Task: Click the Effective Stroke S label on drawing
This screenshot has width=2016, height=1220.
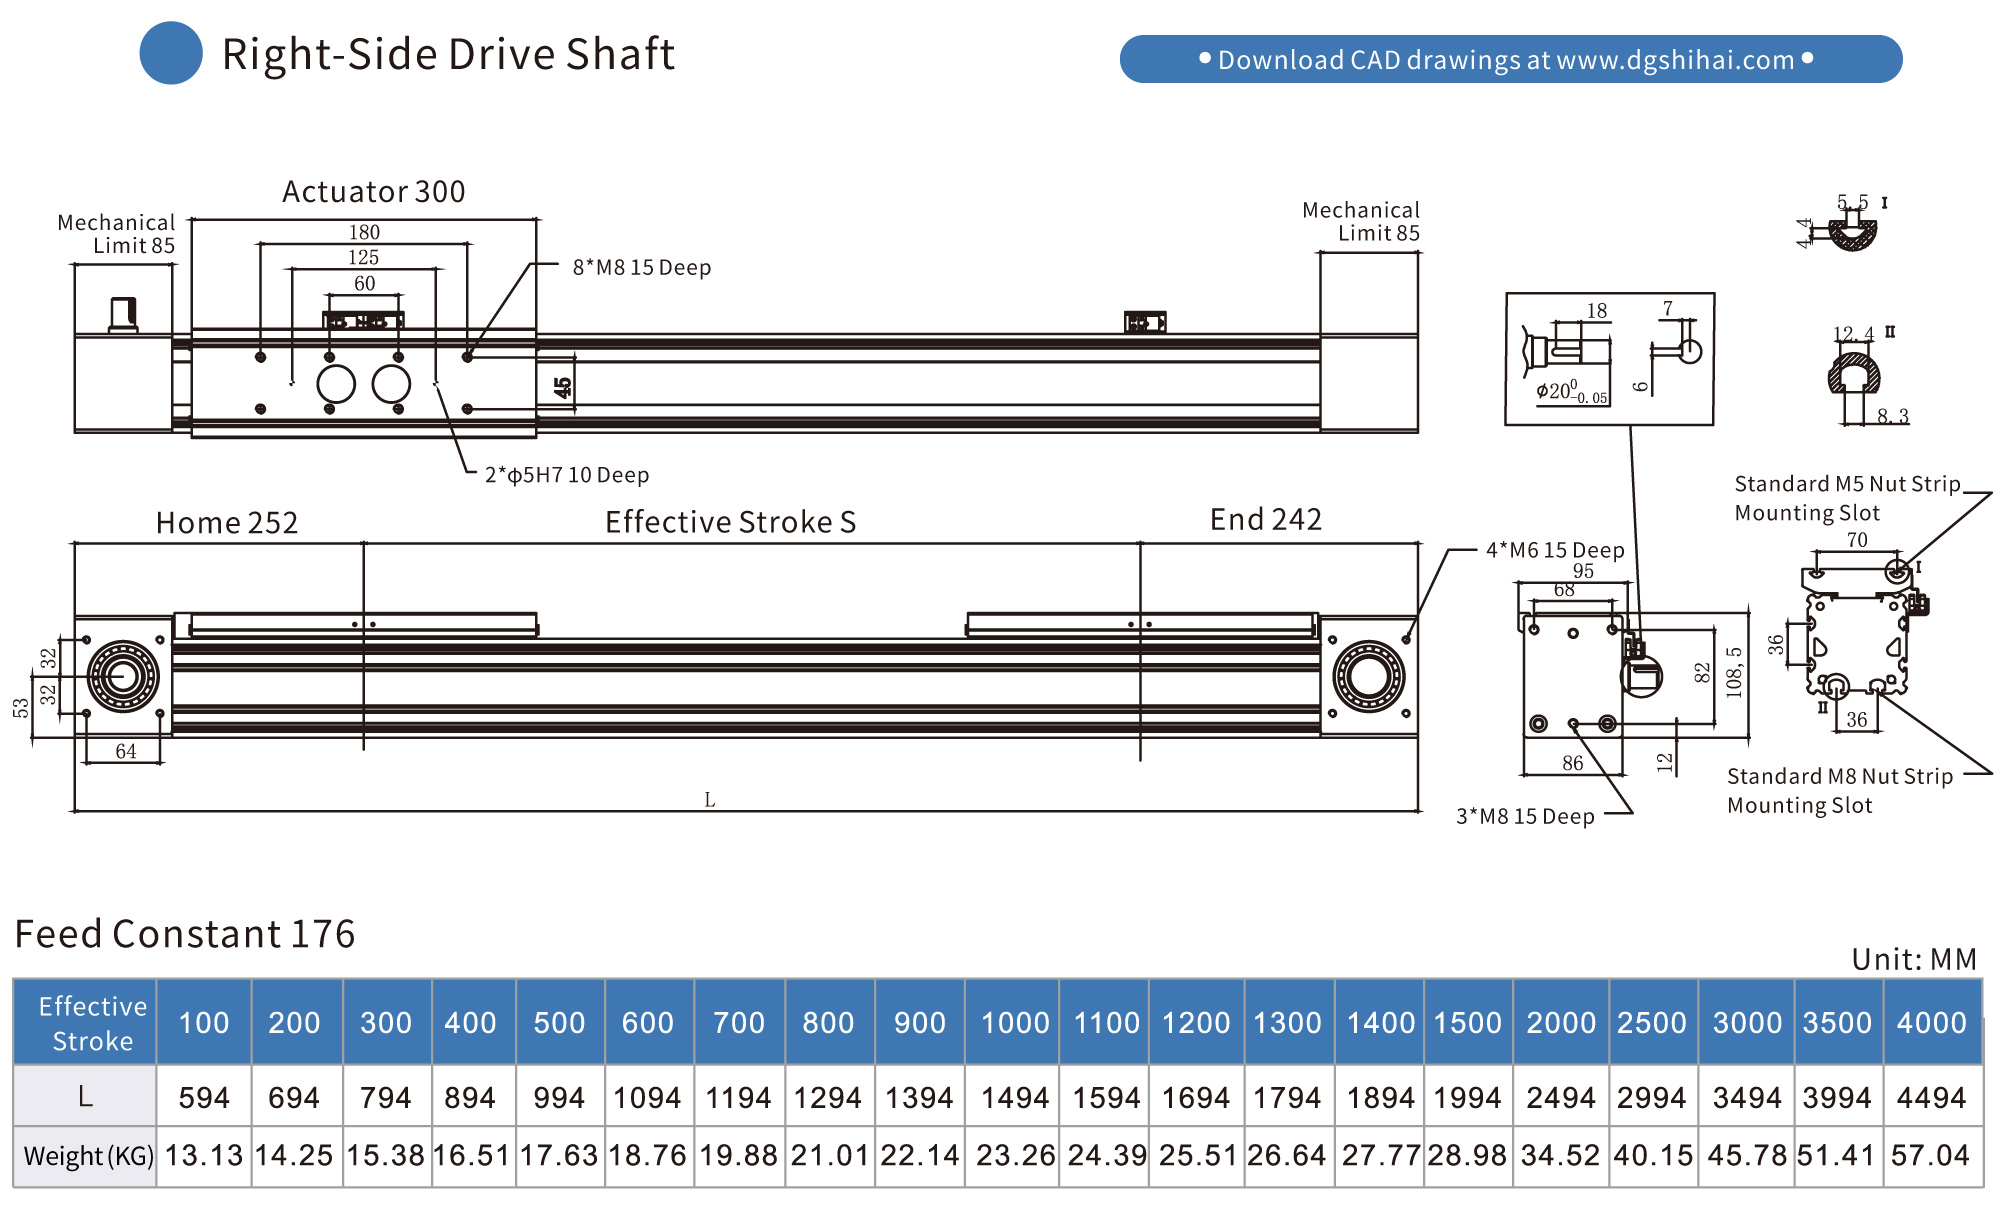Action: click(x=730, y=522)
